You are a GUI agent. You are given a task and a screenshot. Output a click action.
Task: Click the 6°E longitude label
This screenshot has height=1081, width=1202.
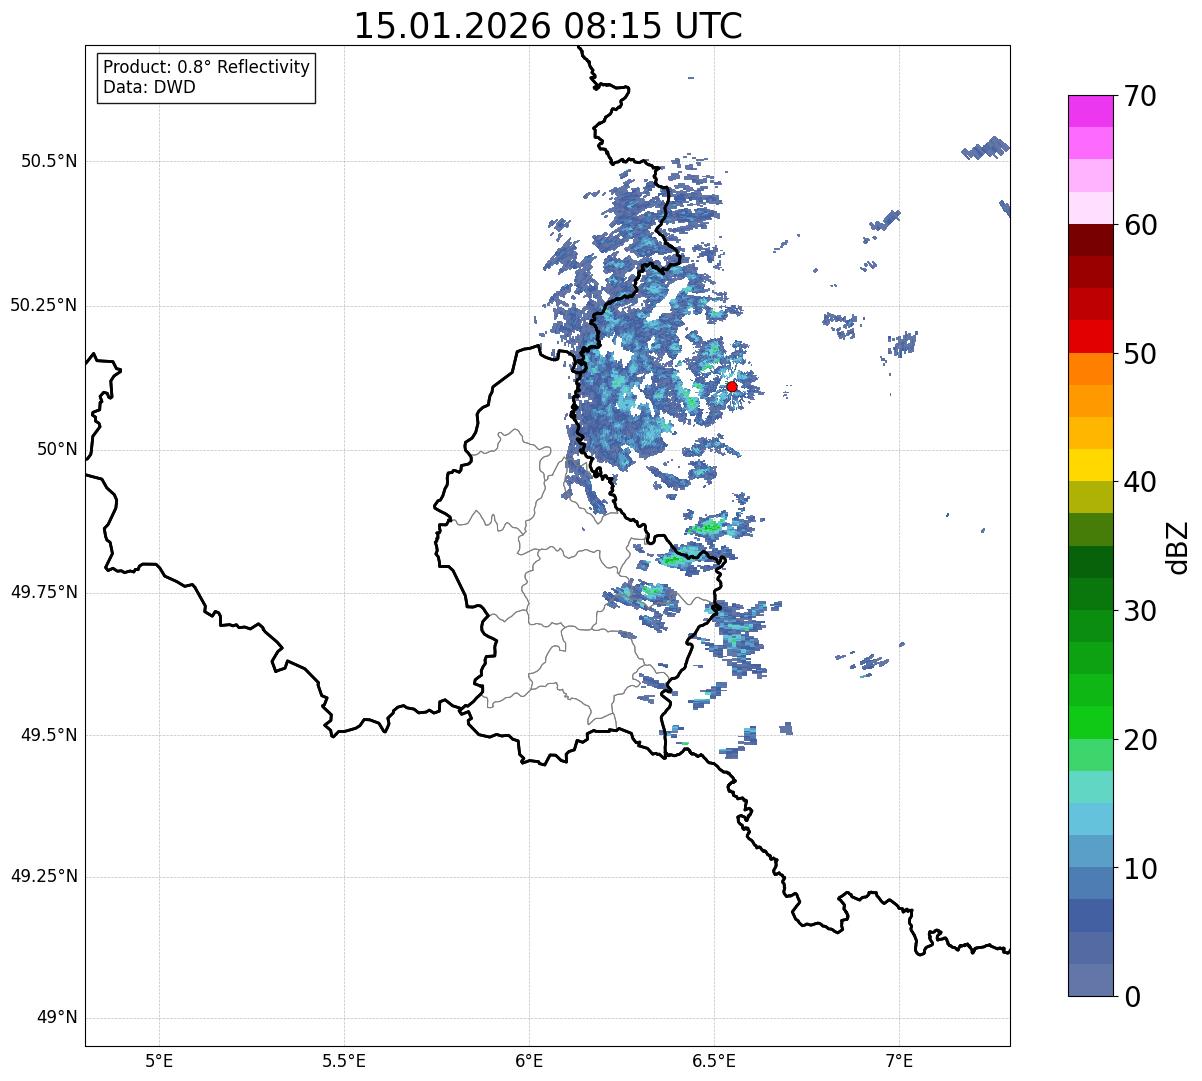coord(529,1060)
